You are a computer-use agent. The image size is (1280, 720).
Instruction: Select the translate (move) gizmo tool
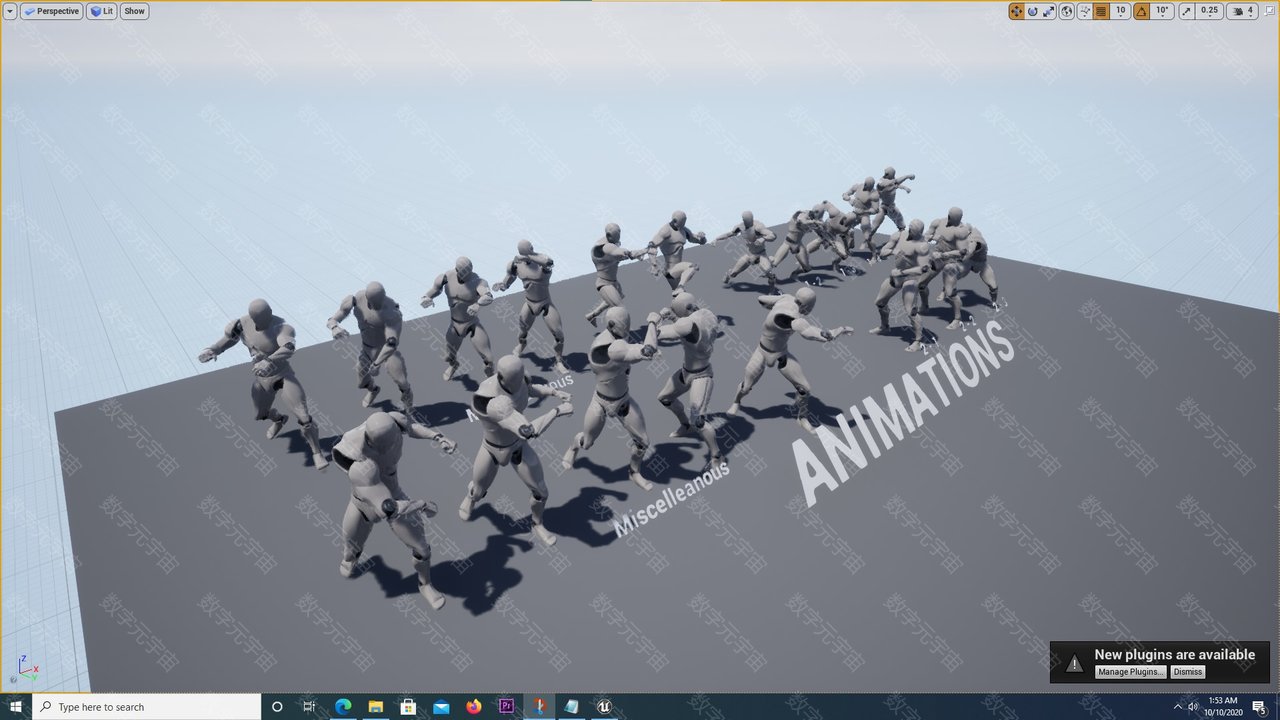[x=1016, y=11]
